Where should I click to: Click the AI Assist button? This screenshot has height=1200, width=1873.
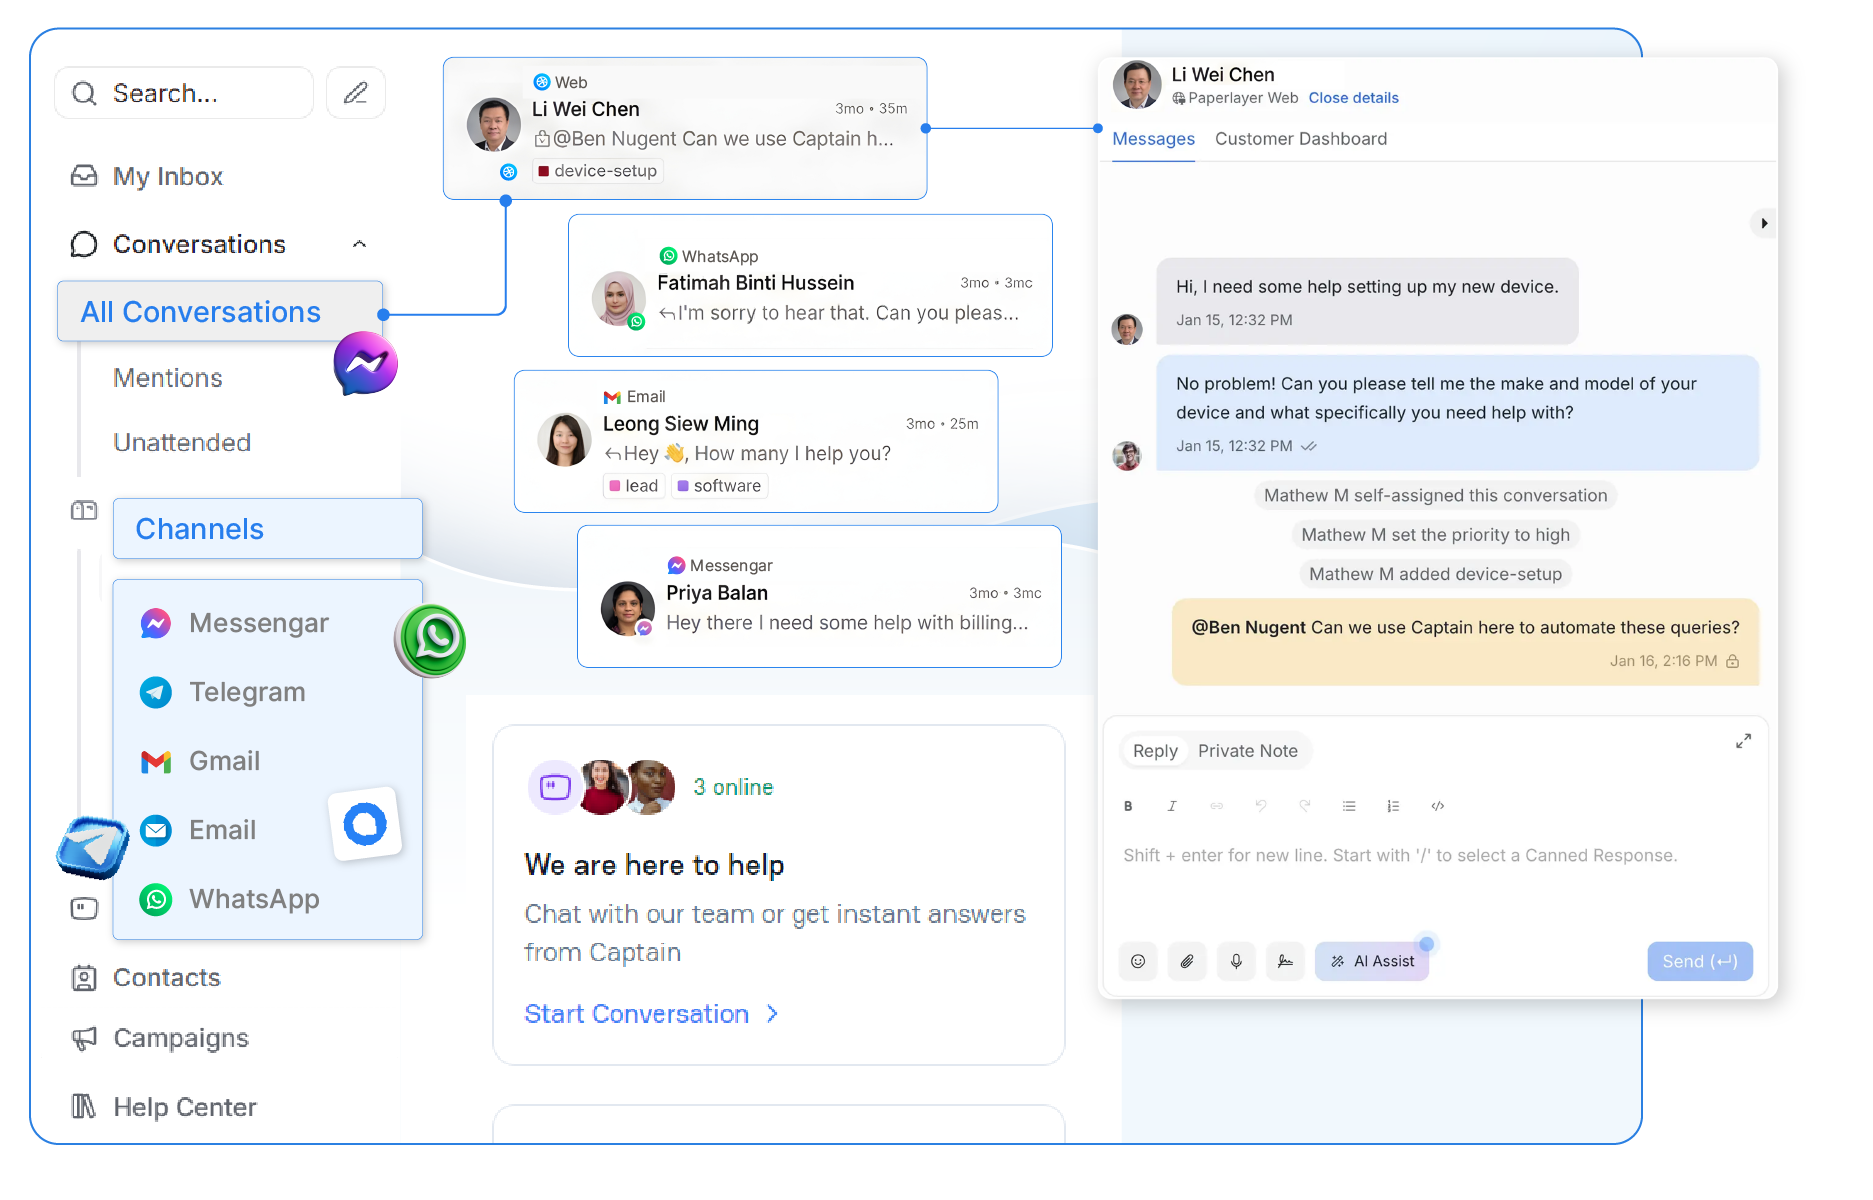coord(1372,961)
